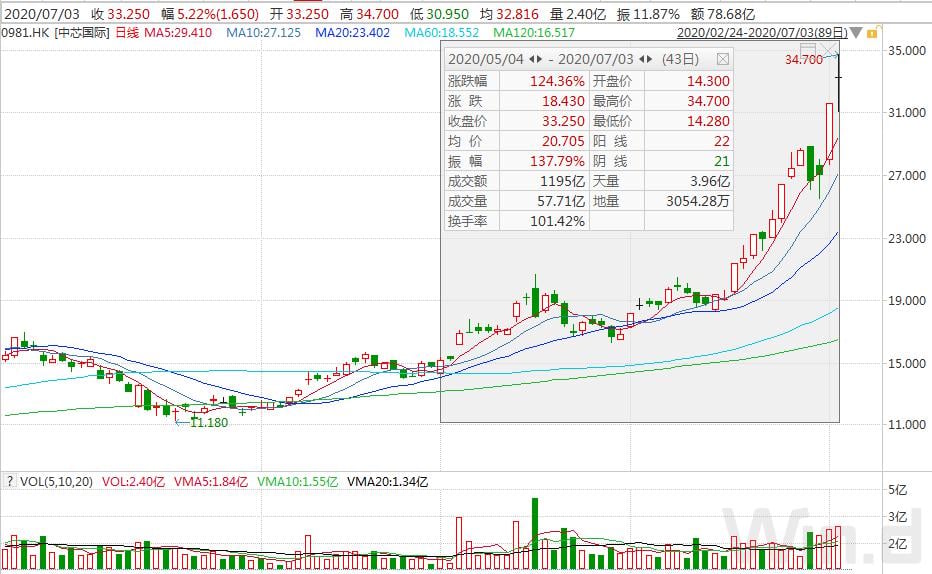Click the MA20:23.402 indicator label
This screenshot has width=932, height=574.
pos(352,33)
